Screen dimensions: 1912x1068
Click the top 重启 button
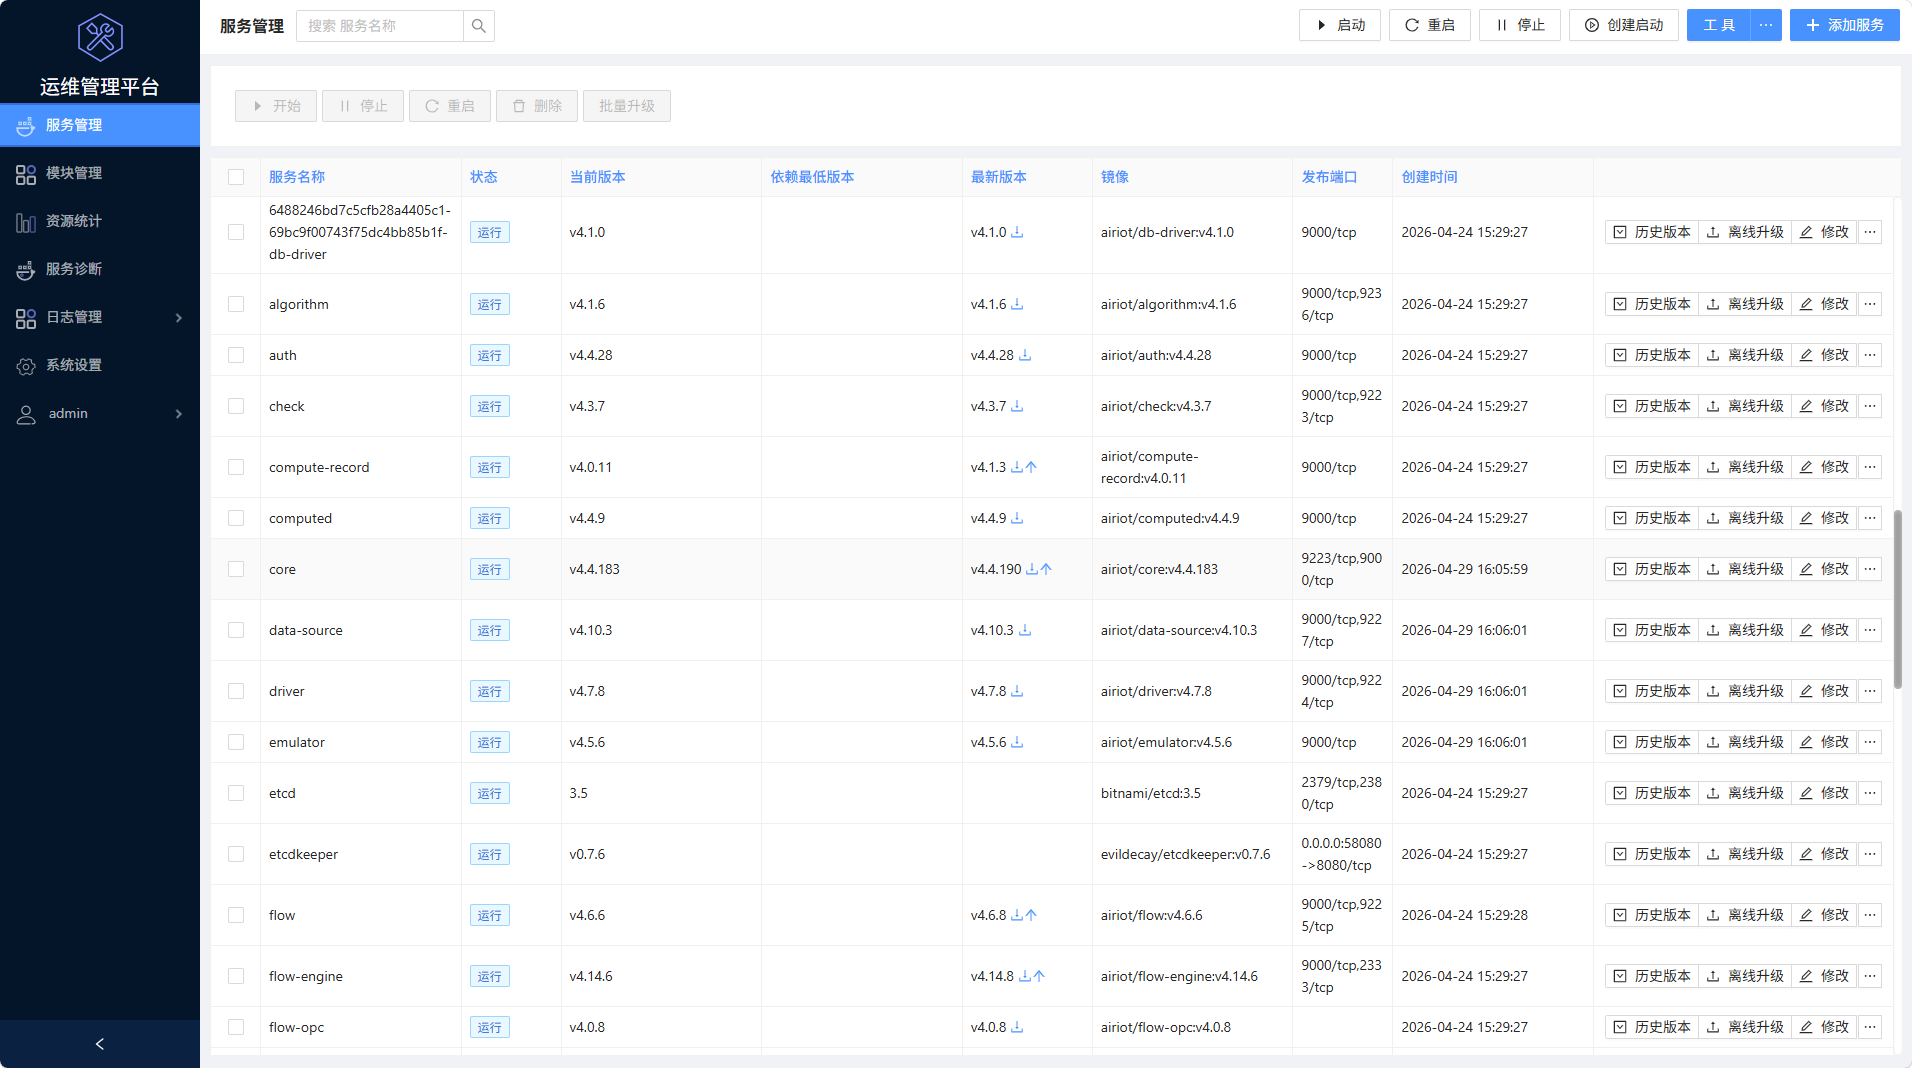(1430, 25)
